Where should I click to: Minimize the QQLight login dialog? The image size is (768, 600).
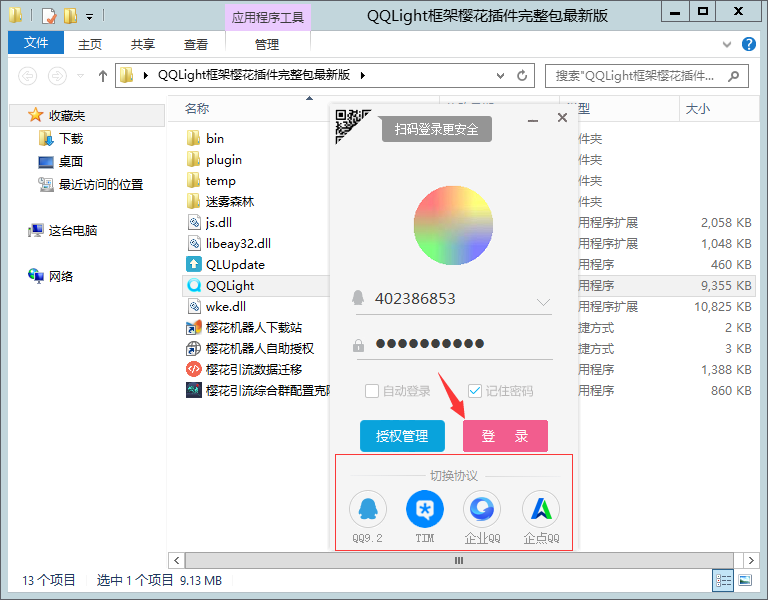pos(533,119)
